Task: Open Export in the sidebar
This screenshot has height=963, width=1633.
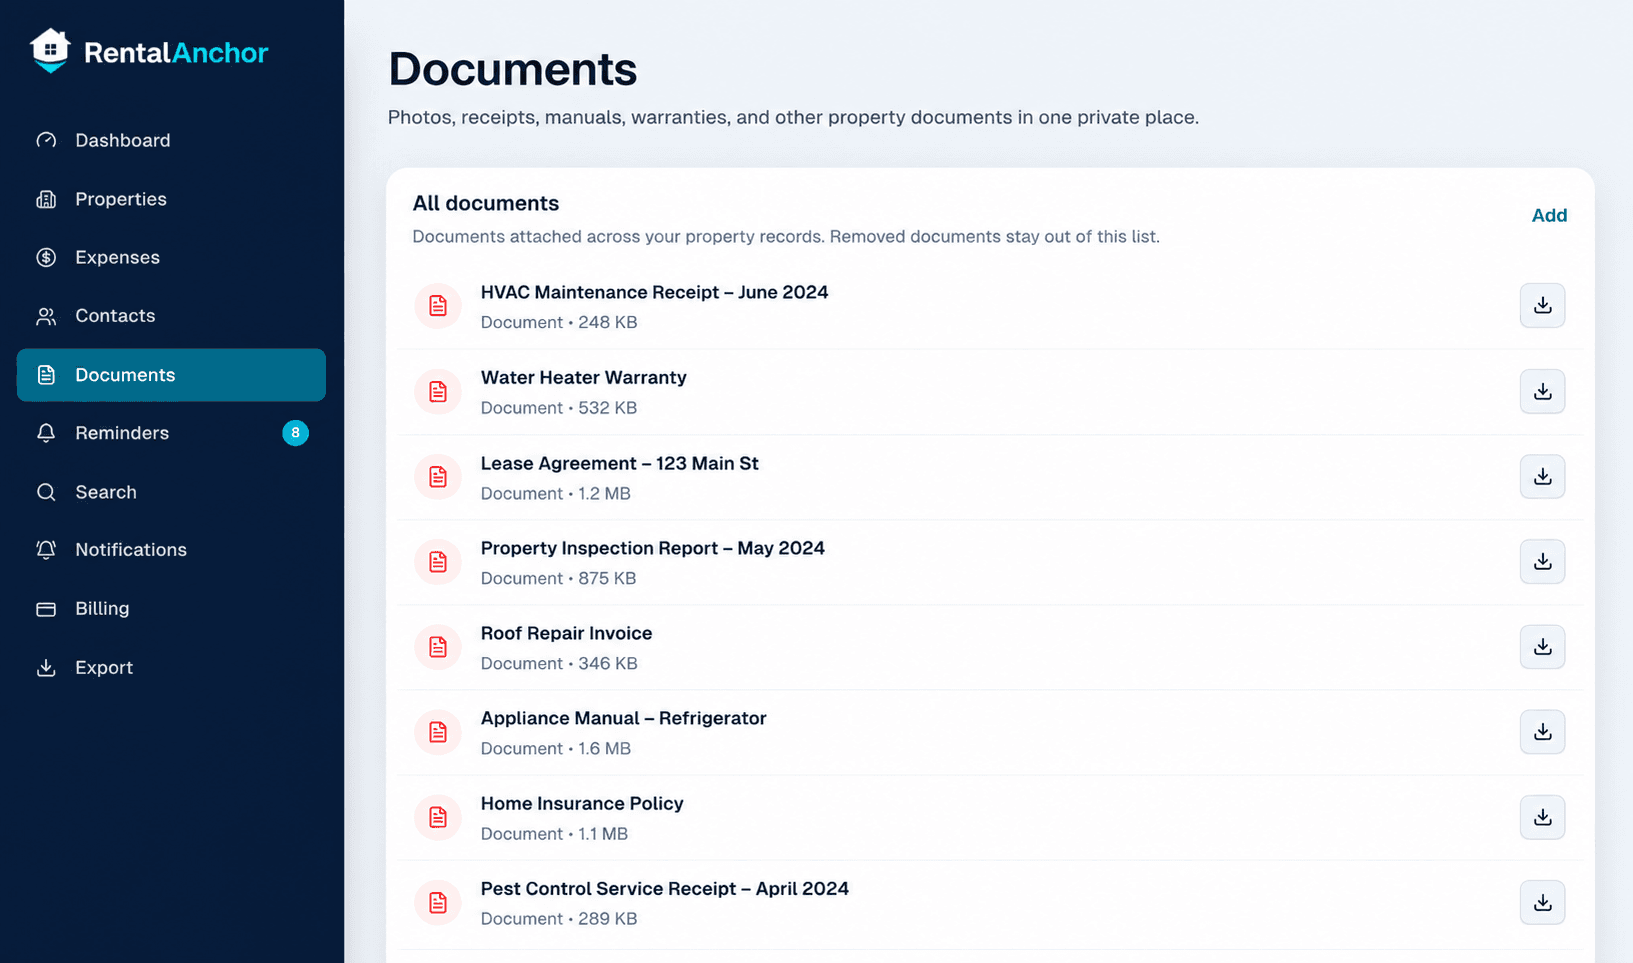Action: [x=171, y=667]
